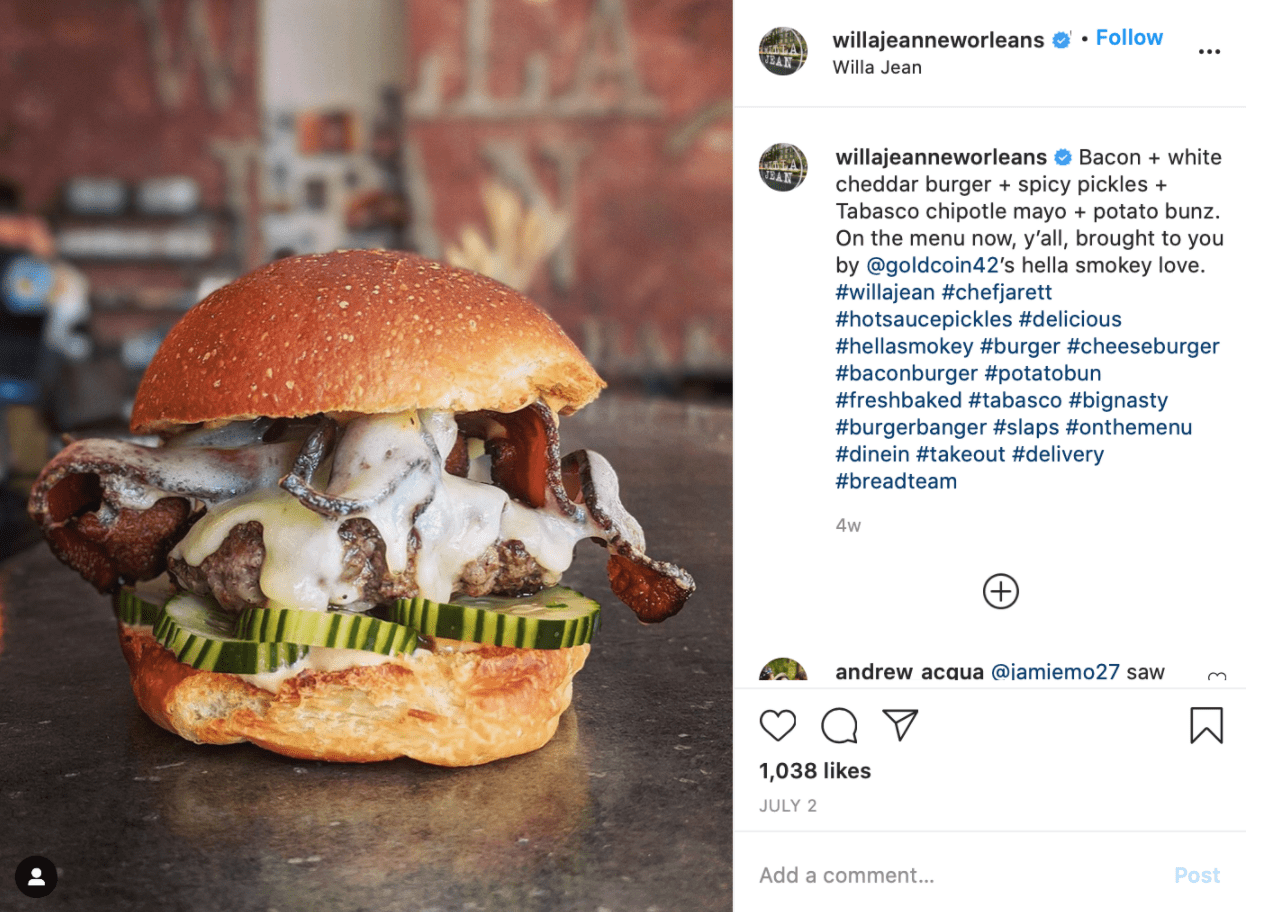Open the #burgerbanger hashtag
The height and width of the screenshot is (912, 1264).
click(911, 427)
